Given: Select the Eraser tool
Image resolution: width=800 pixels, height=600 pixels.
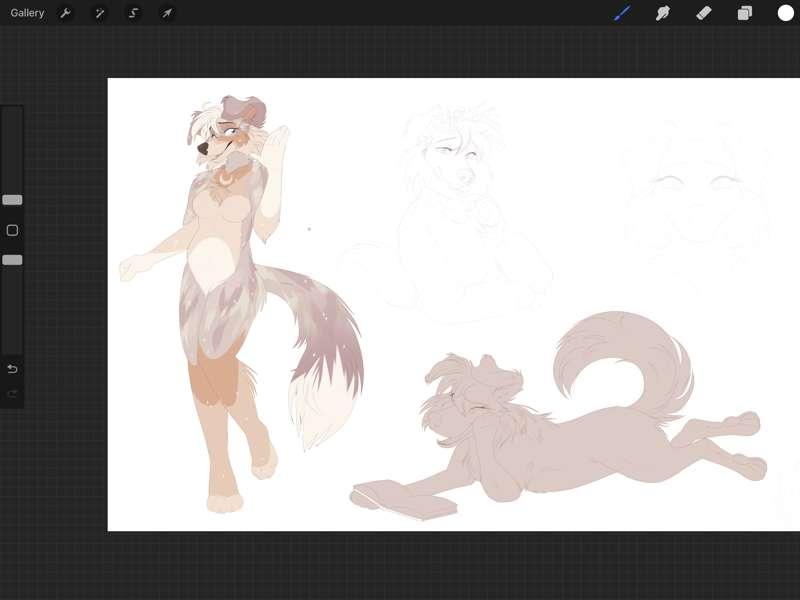Looking at the screenshot, I should point(704,13).
